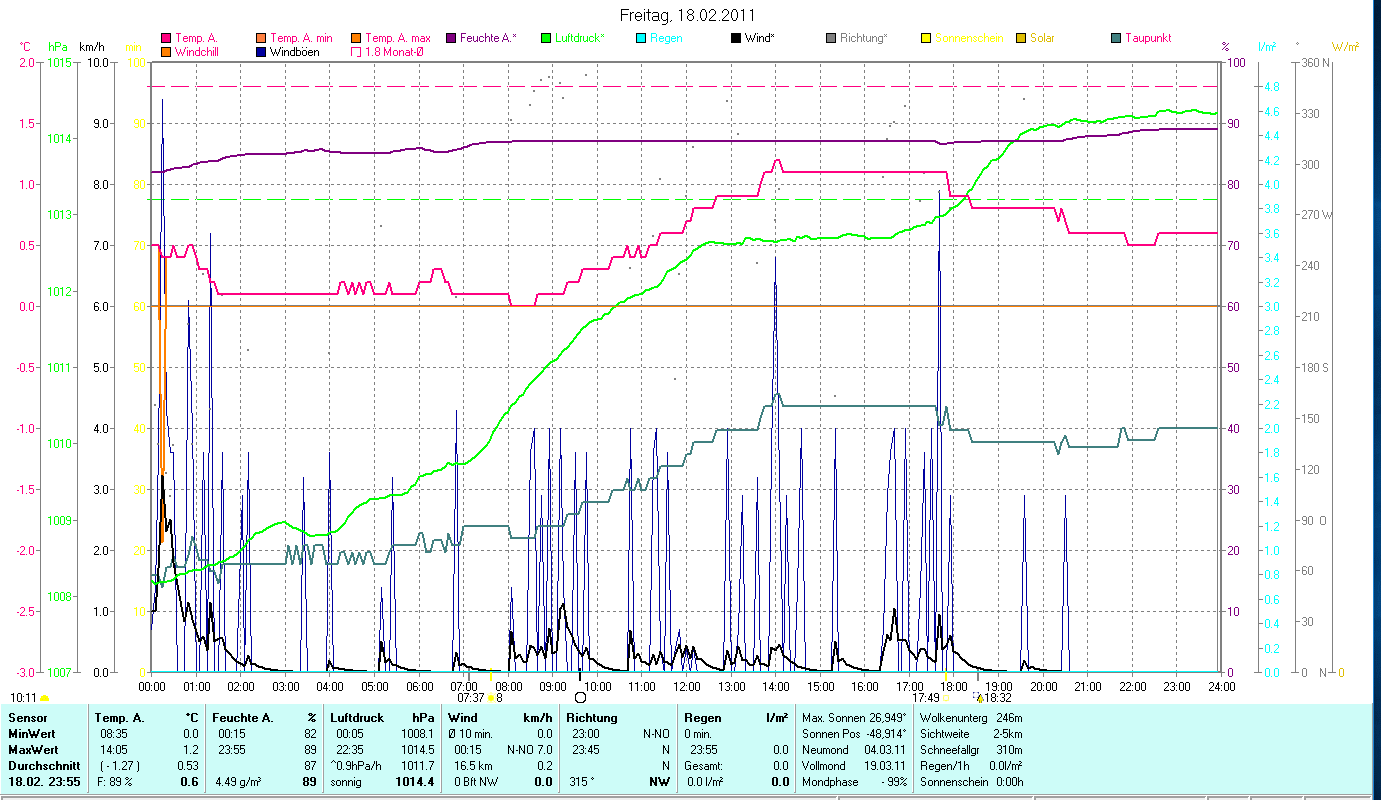Click the green Luftdruck* legend box

pyautogui.click(x=545, y=38)
